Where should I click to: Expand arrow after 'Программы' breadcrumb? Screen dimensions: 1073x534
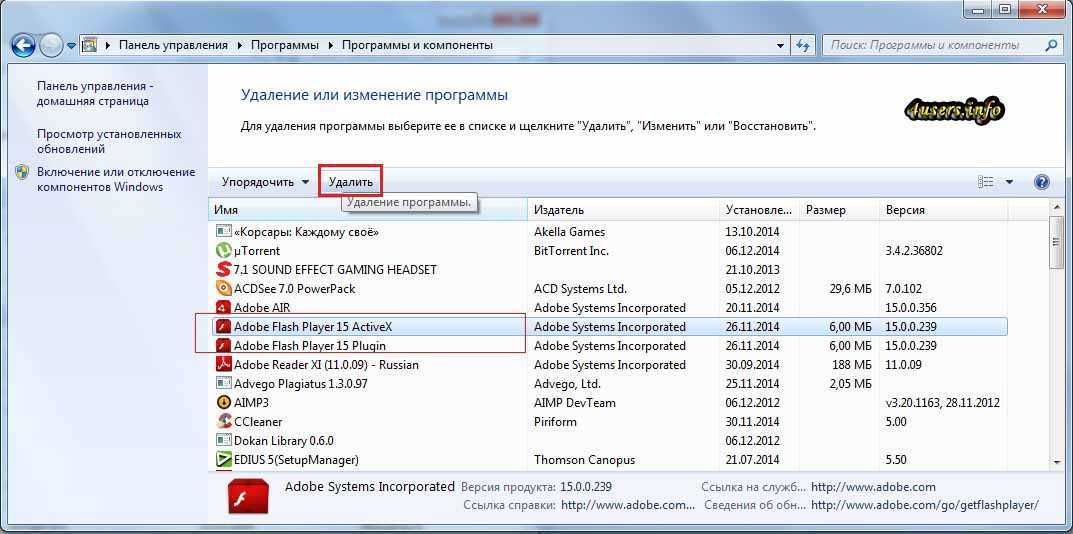(x=330, y=46)
